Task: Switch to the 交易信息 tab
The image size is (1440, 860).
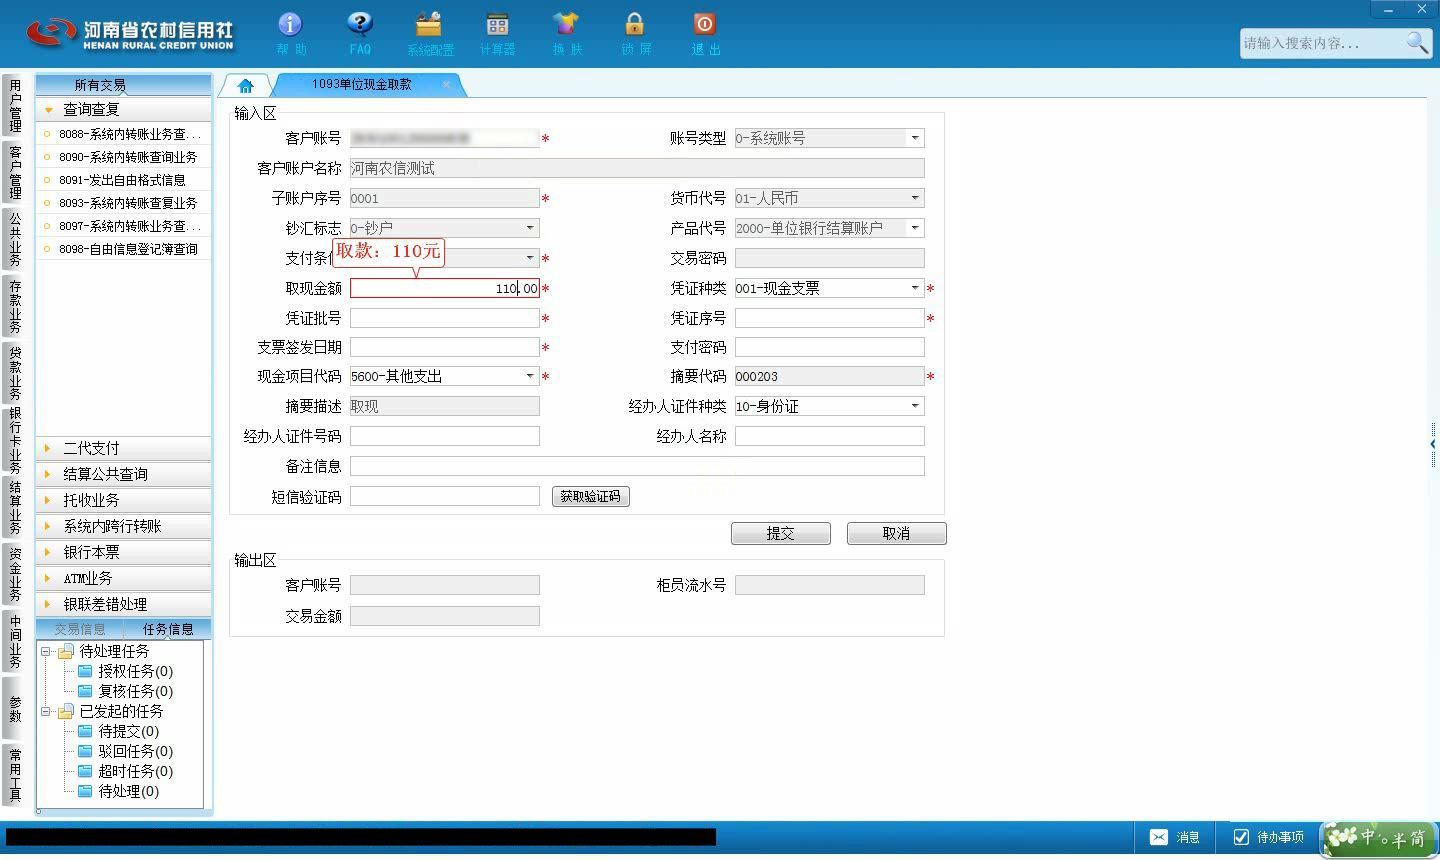Action: click(x=80, y=629)
